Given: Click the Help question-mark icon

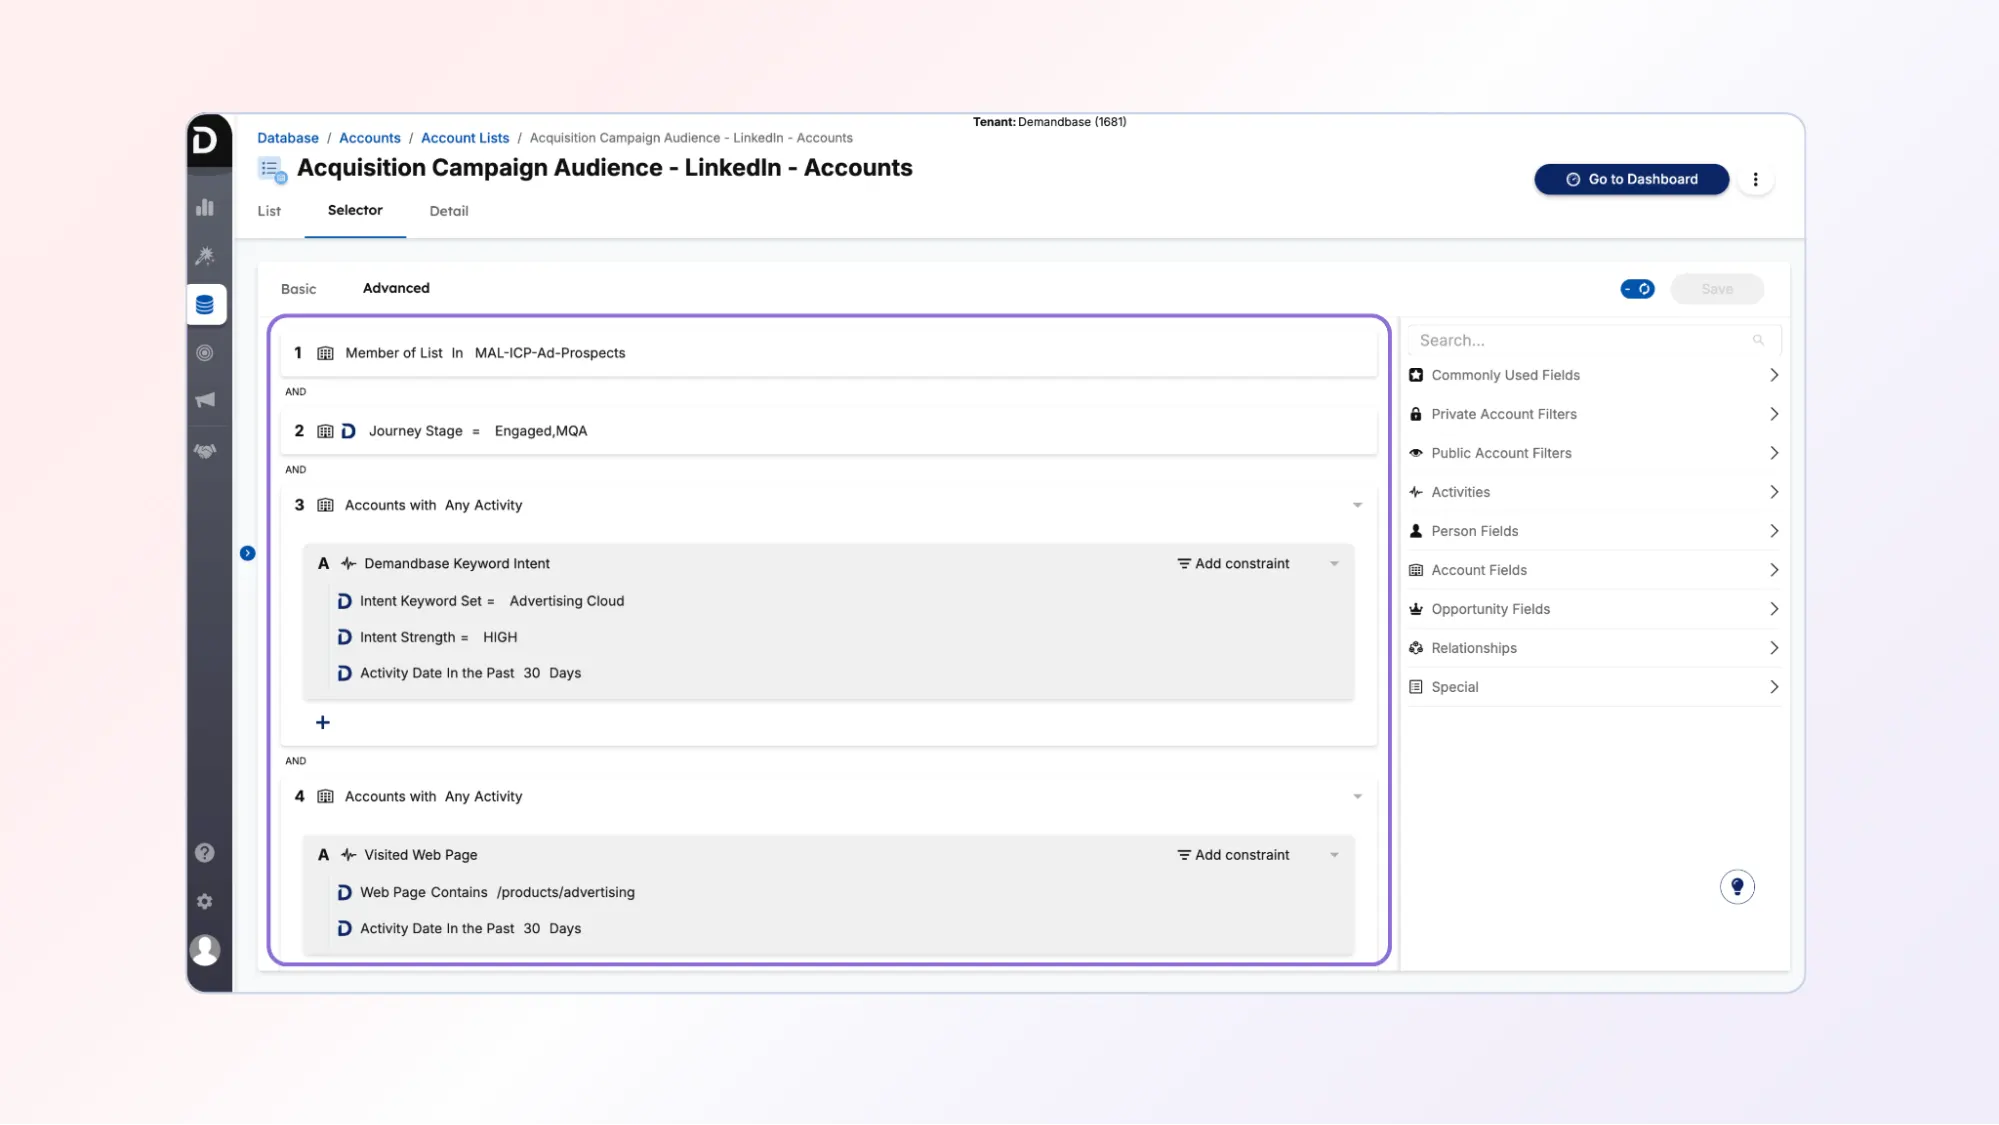Looking at the screenshot, I should [205, 852].
